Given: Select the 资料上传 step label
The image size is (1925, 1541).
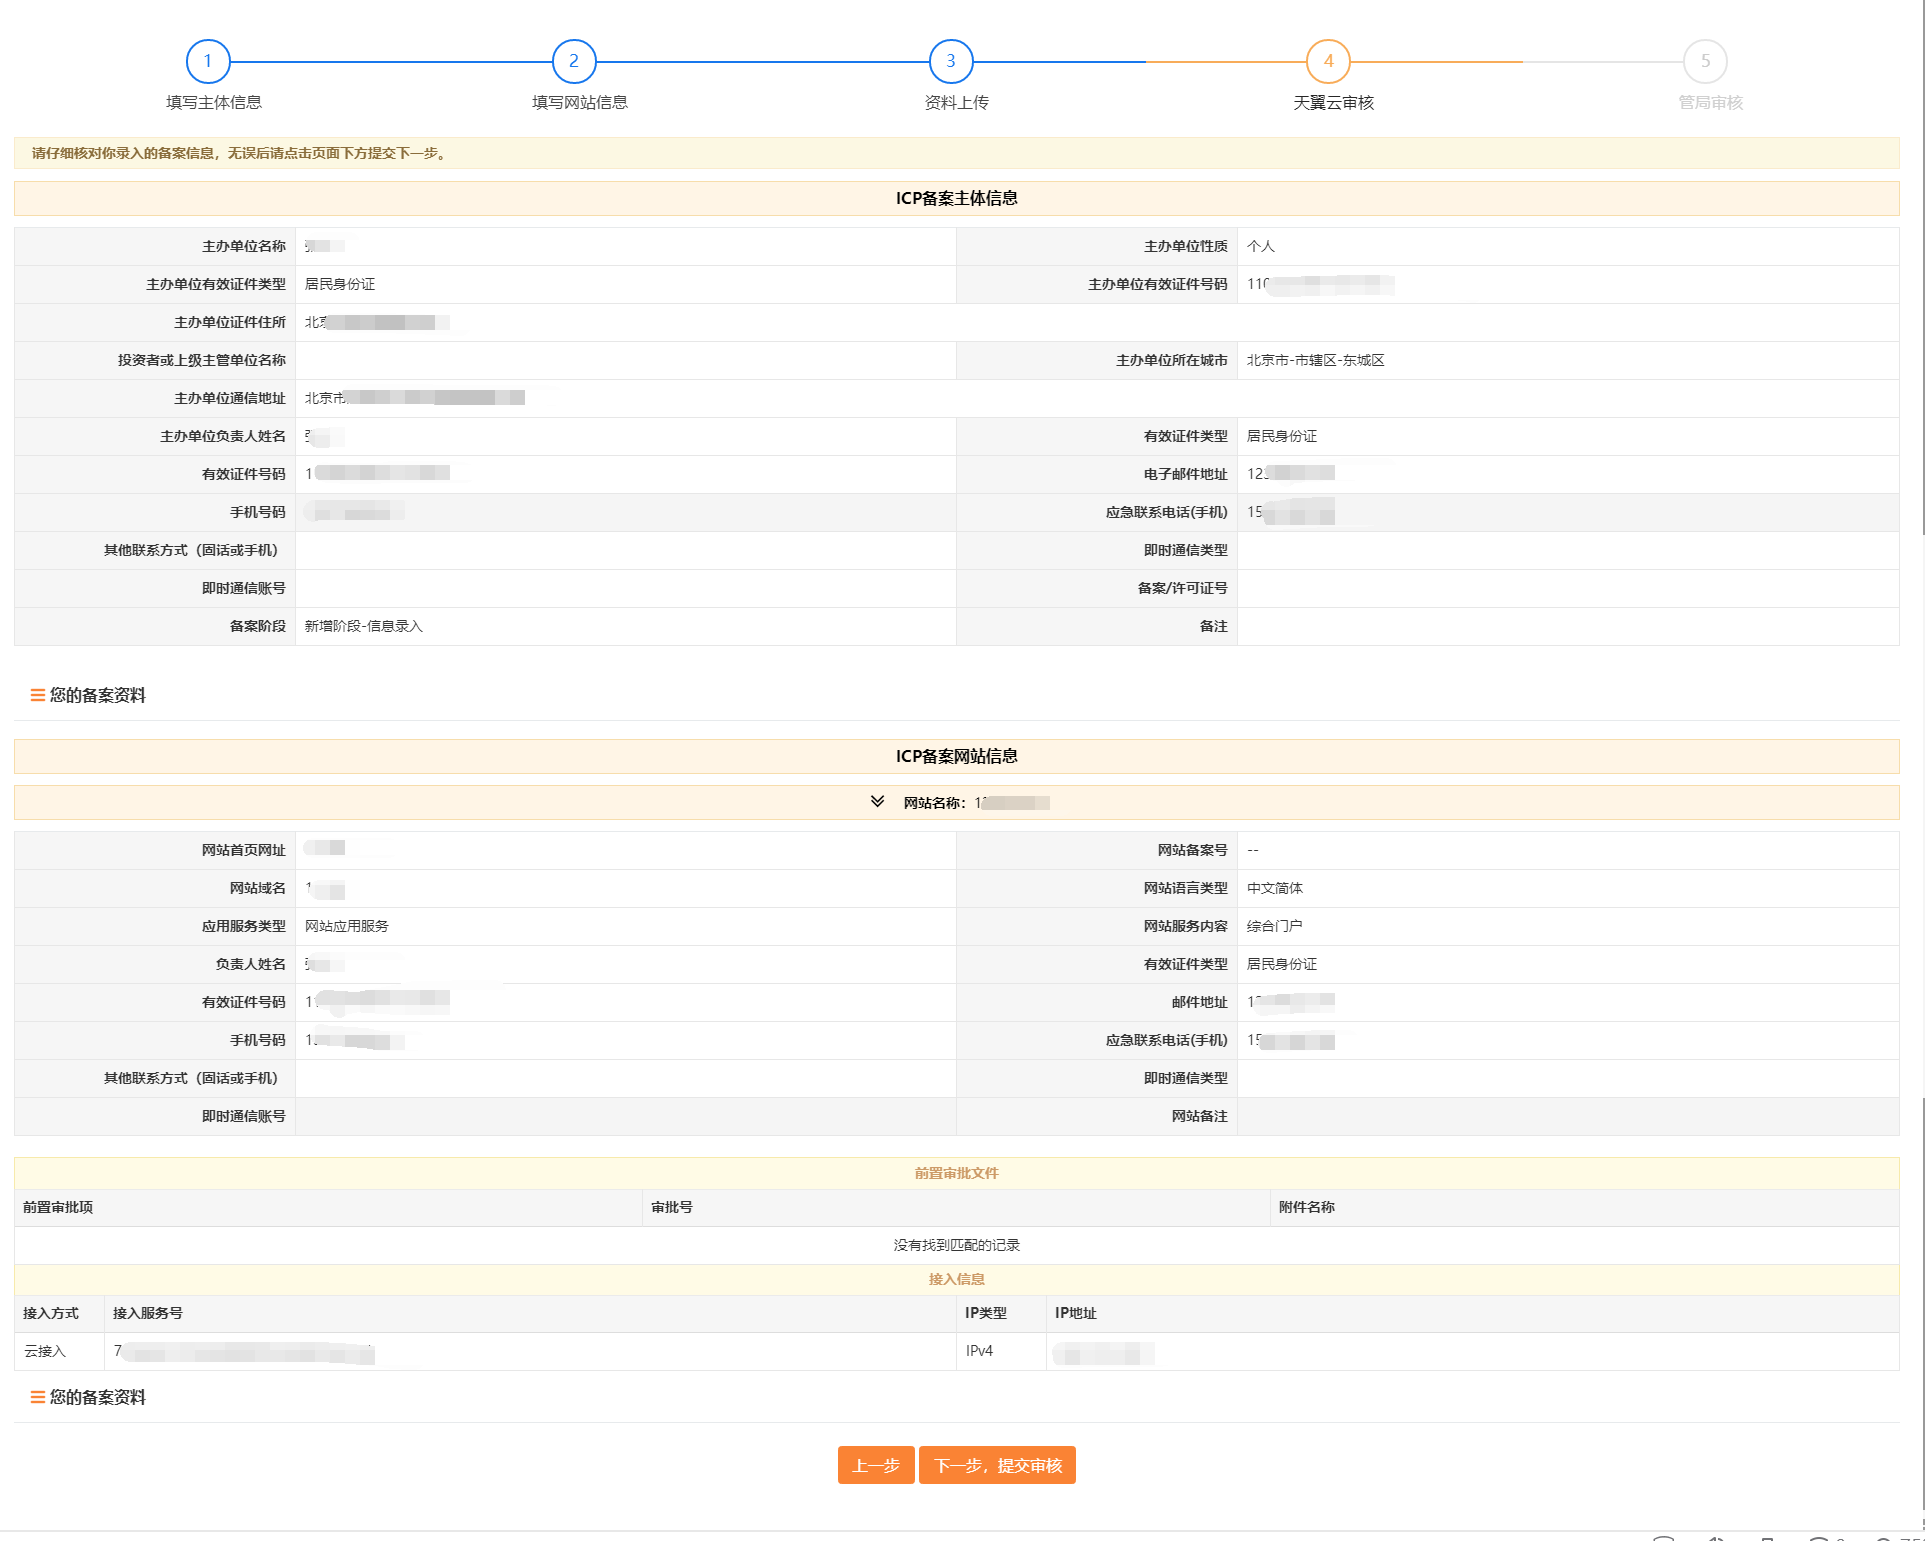Looking at the screenshot, I should (x=957, y=102).
